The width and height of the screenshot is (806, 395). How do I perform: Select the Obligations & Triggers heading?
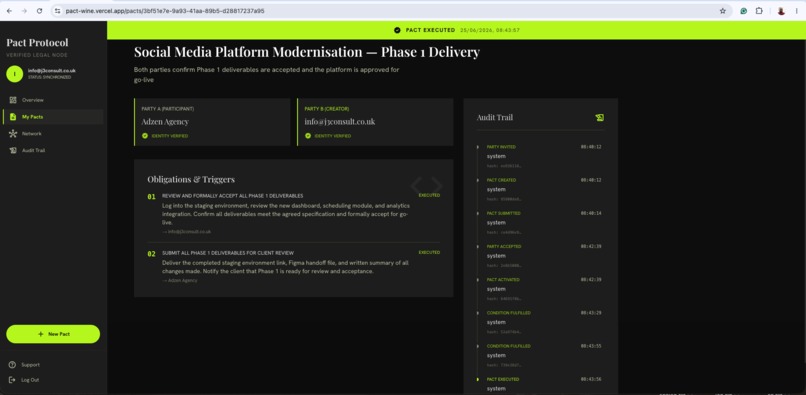tap(191, 179)
